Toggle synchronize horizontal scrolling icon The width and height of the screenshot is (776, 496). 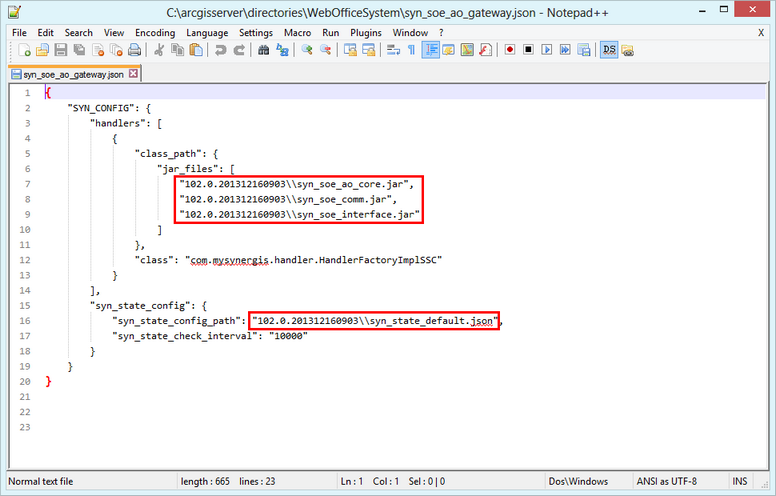click(x=369, y=50)
